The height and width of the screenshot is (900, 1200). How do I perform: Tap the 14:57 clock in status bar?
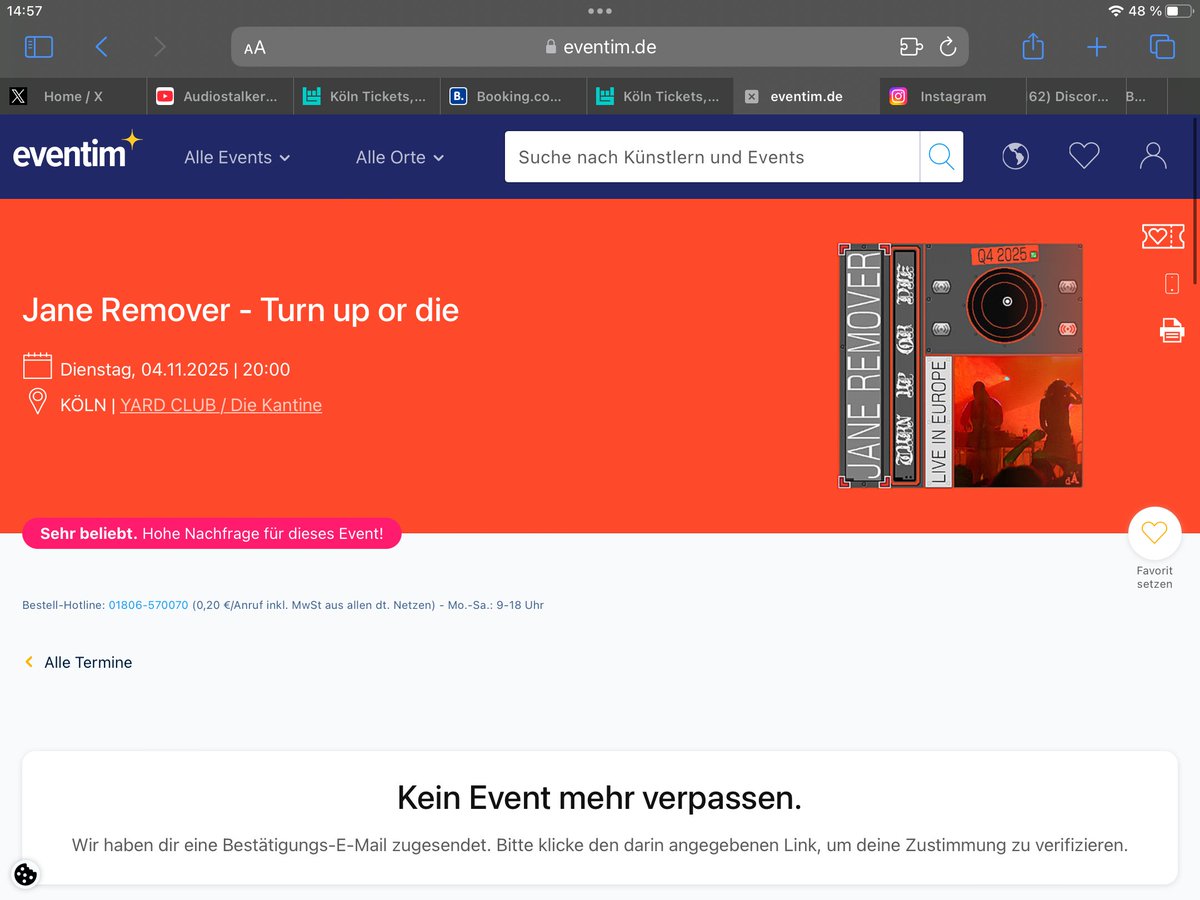tap(25, 11)
